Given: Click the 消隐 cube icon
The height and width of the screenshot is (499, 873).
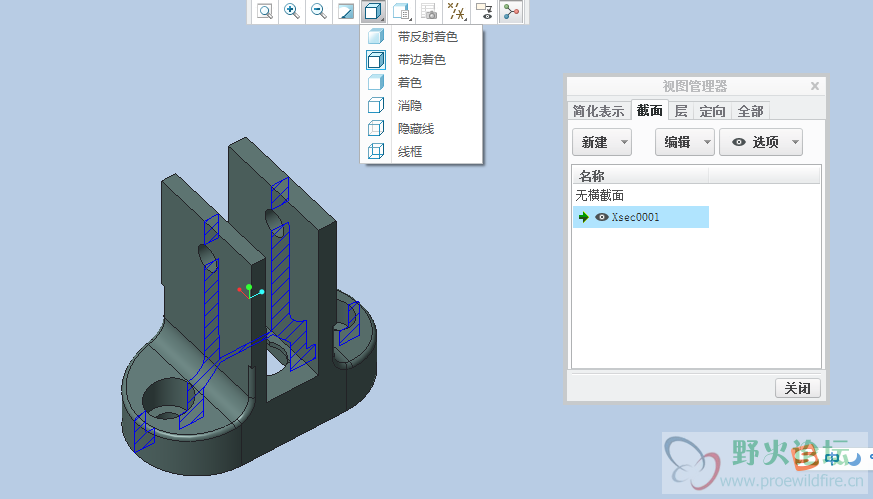Looking at the screenshot, I should 376,105.
